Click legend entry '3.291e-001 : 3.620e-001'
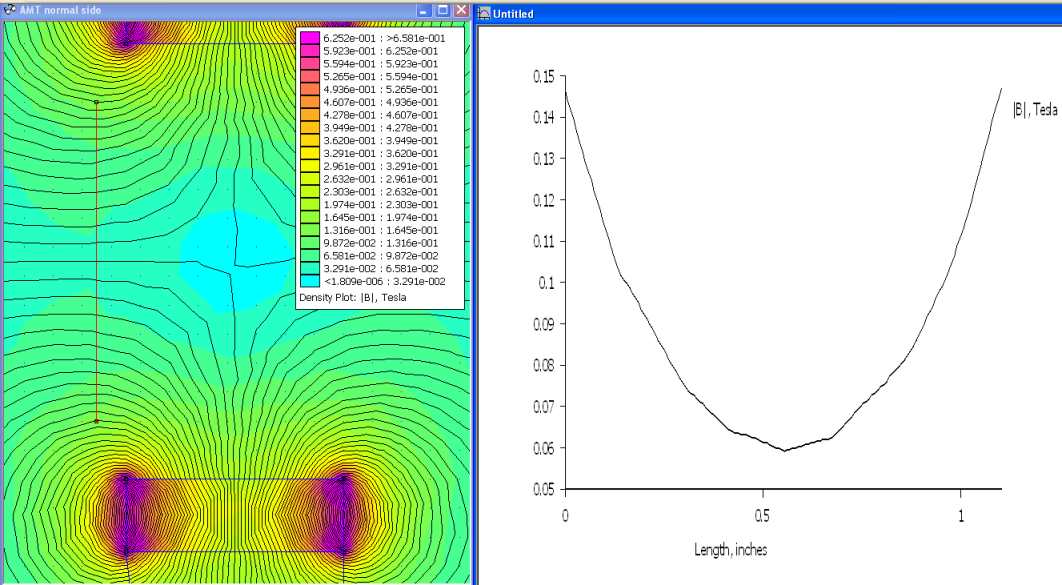This screenshot has width=1062, height=585. point(381,154)
